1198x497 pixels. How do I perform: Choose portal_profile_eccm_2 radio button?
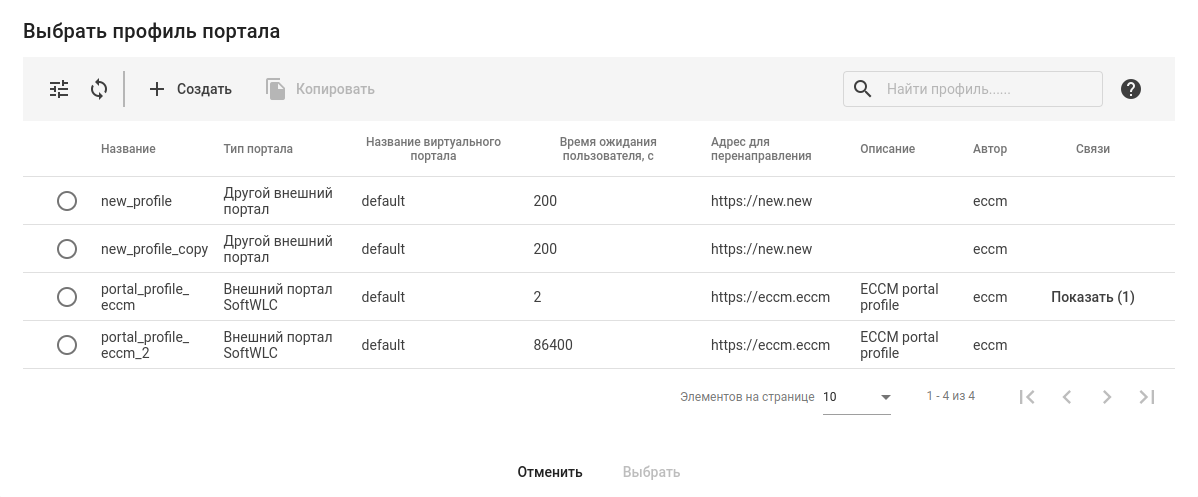tap(67, 345)
